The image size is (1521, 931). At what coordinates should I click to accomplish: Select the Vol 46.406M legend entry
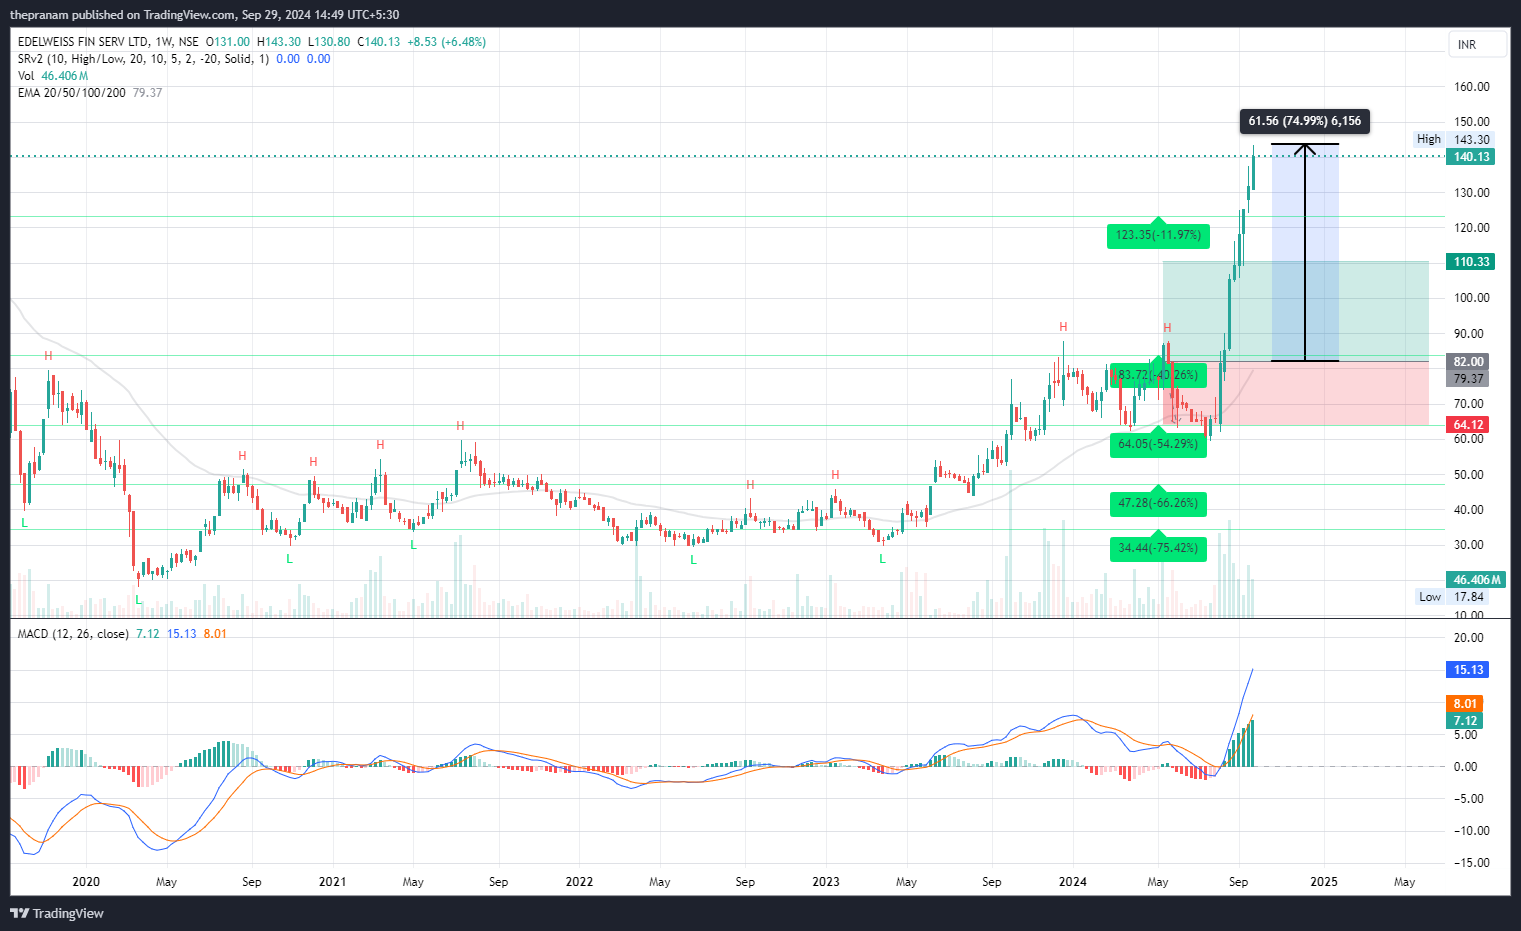click(53, 76)
